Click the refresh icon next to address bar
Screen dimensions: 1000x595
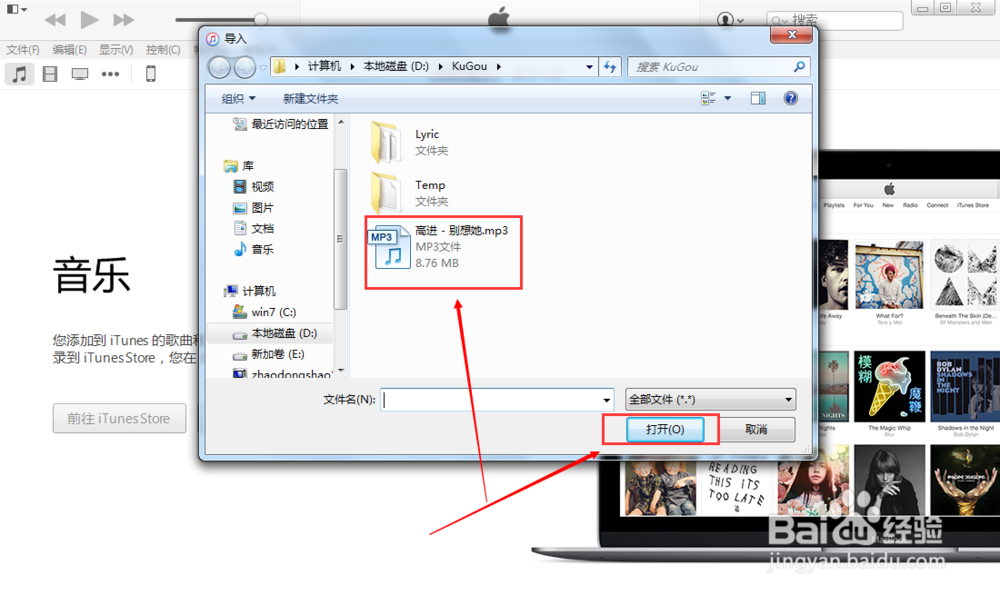point(610,67)
